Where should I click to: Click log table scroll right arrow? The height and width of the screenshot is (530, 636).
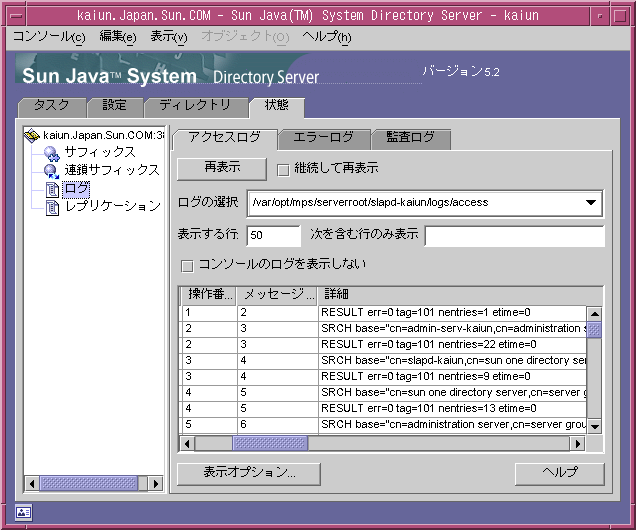(577, 444)
